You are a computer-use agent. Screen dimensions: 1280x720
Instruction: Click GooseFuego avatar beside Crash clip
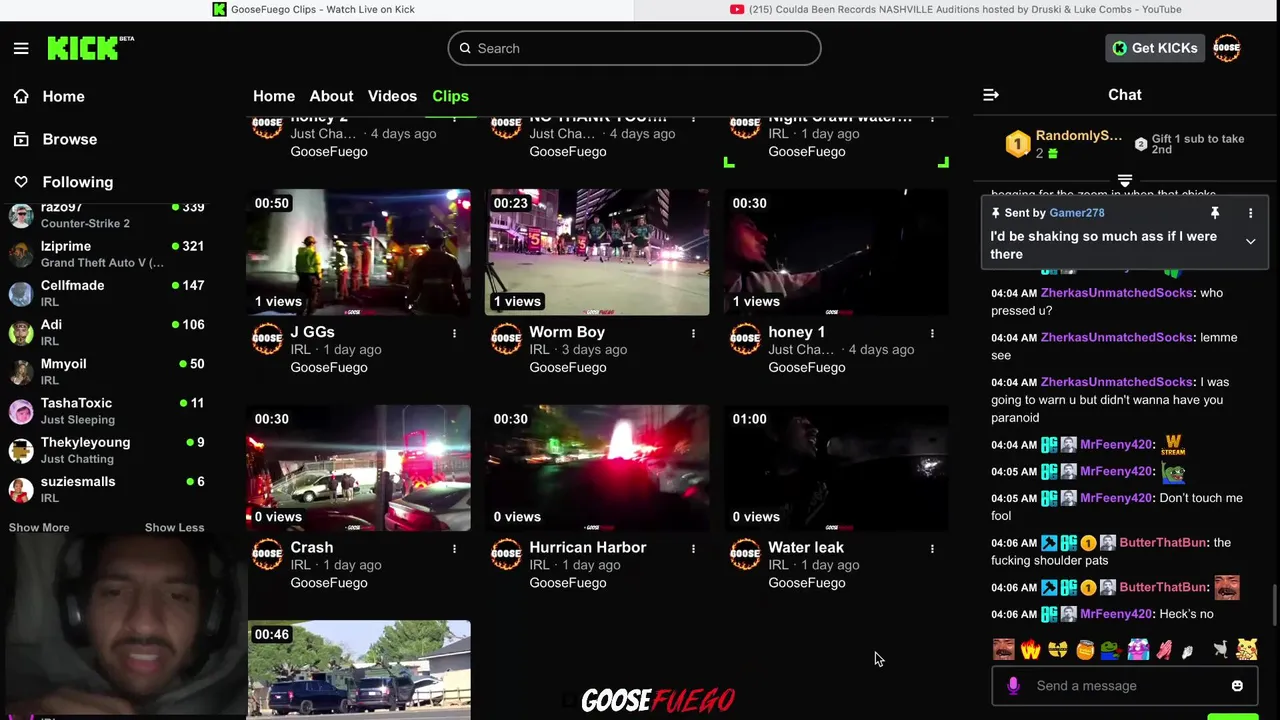pyautogui.click(x=267, y=553)
